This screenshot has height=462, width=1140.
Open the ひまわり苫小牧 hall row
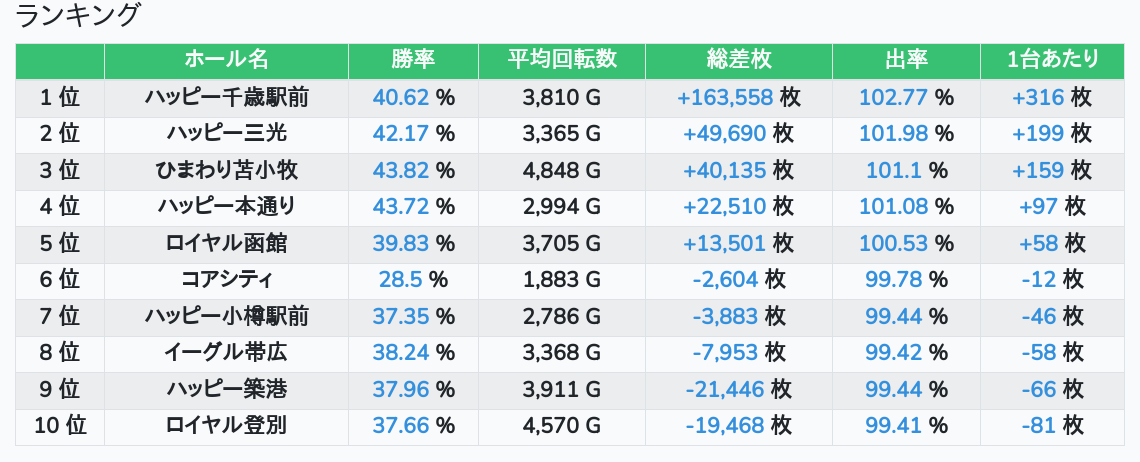[226, 170]
